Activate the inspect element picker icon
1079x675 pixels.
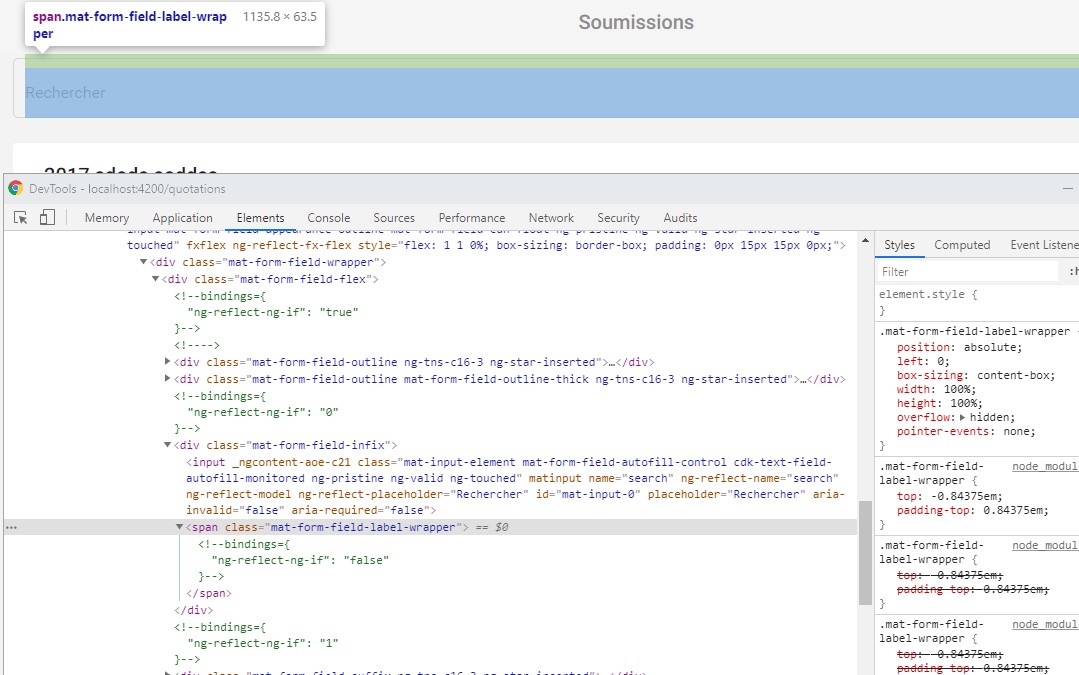21,217
